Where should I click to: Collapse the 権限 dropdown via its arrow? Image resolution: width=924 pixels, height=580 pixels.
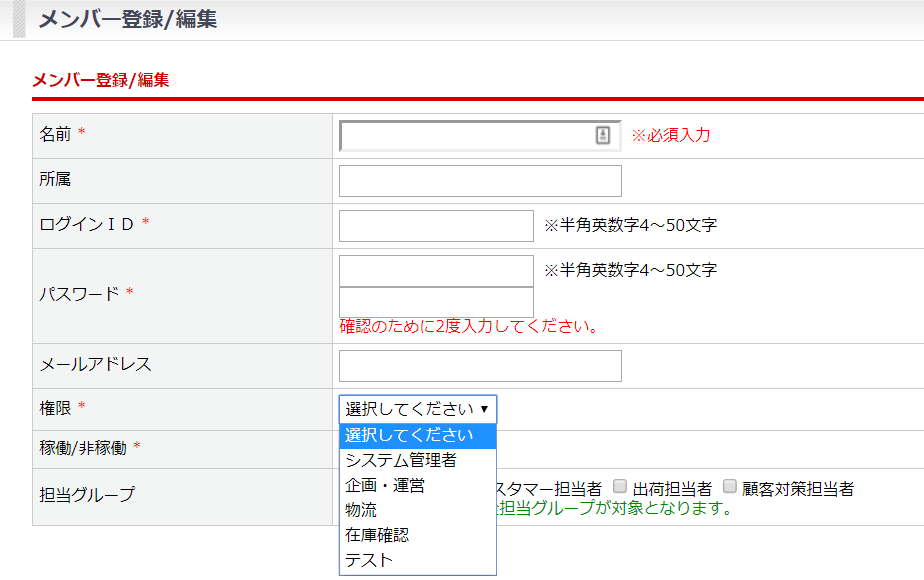coord(484,409)
